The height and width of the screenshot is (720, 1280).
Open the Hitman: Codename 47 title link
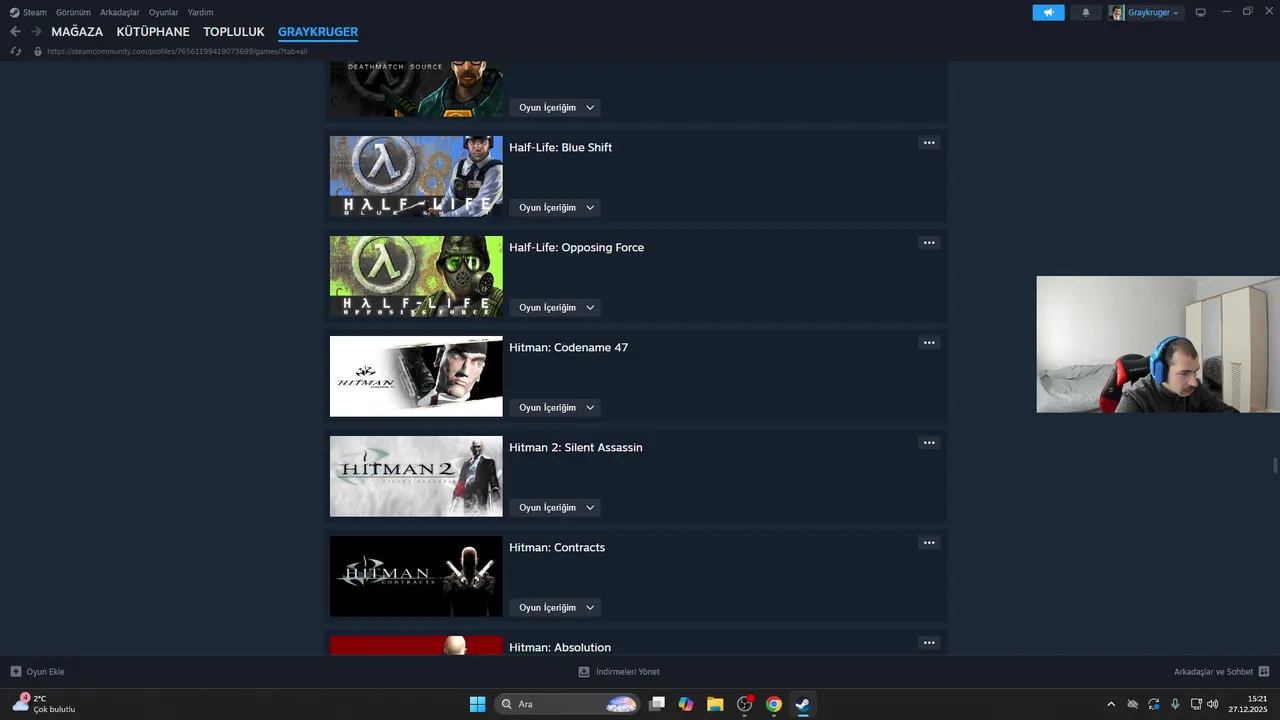pos(568,348)
